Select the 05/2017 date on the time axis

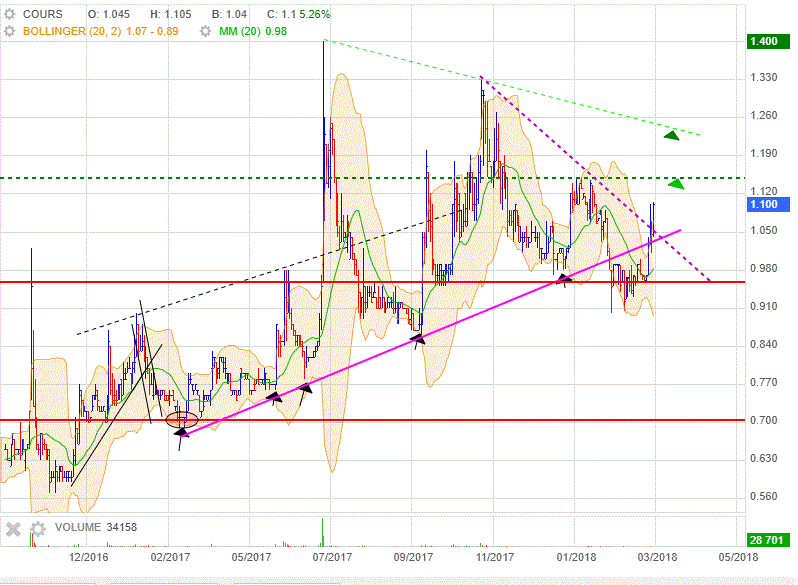pos(251,557)
